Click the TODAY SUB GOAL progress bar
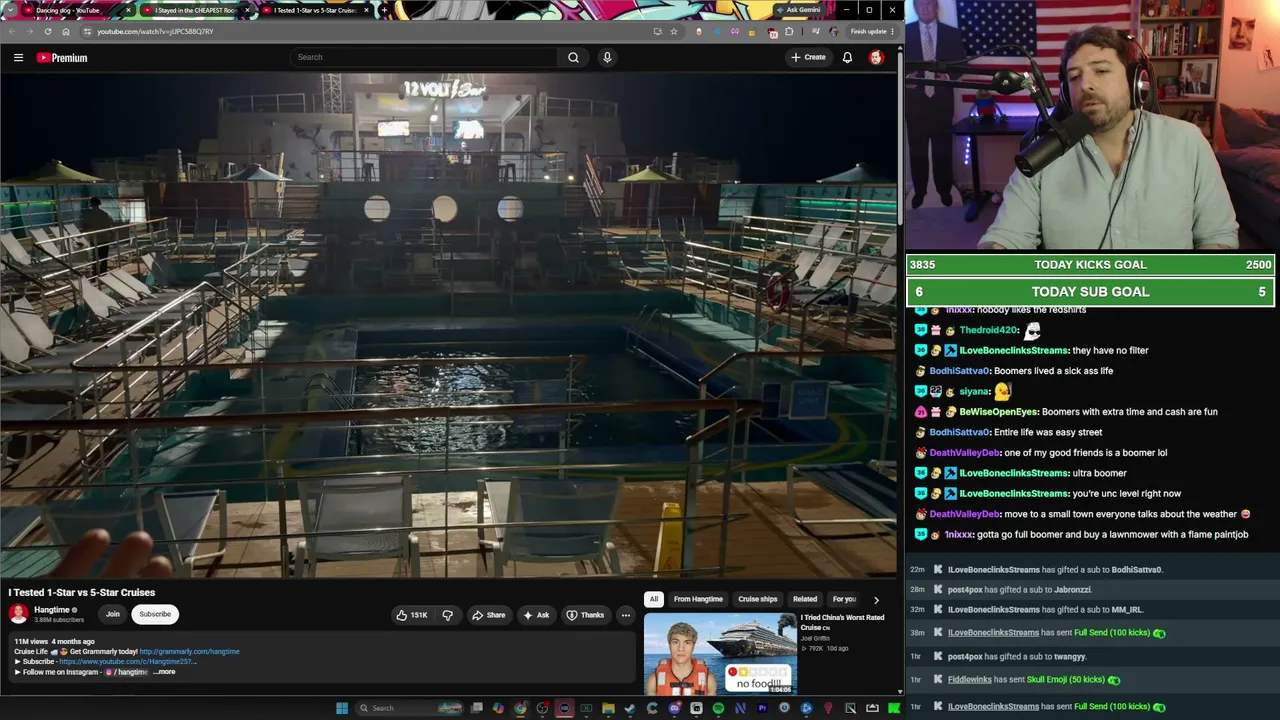This screenshot has height=720, width=1280. 1090,292
